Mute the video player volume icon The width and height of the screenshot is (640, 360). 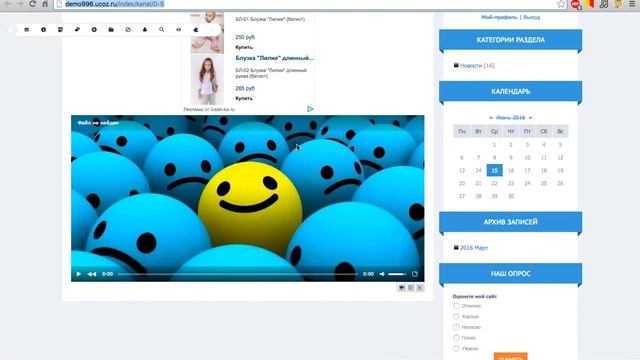382,274
